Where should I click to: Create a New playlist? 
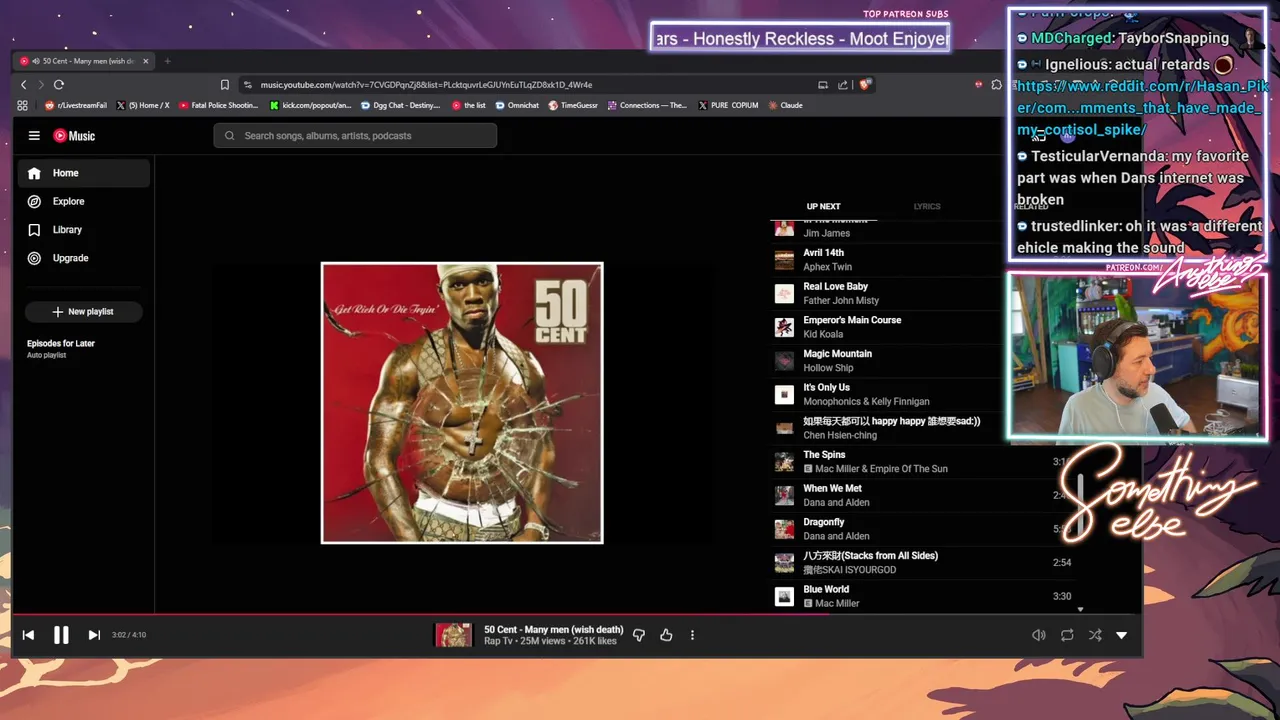click(x=83, y=312)
